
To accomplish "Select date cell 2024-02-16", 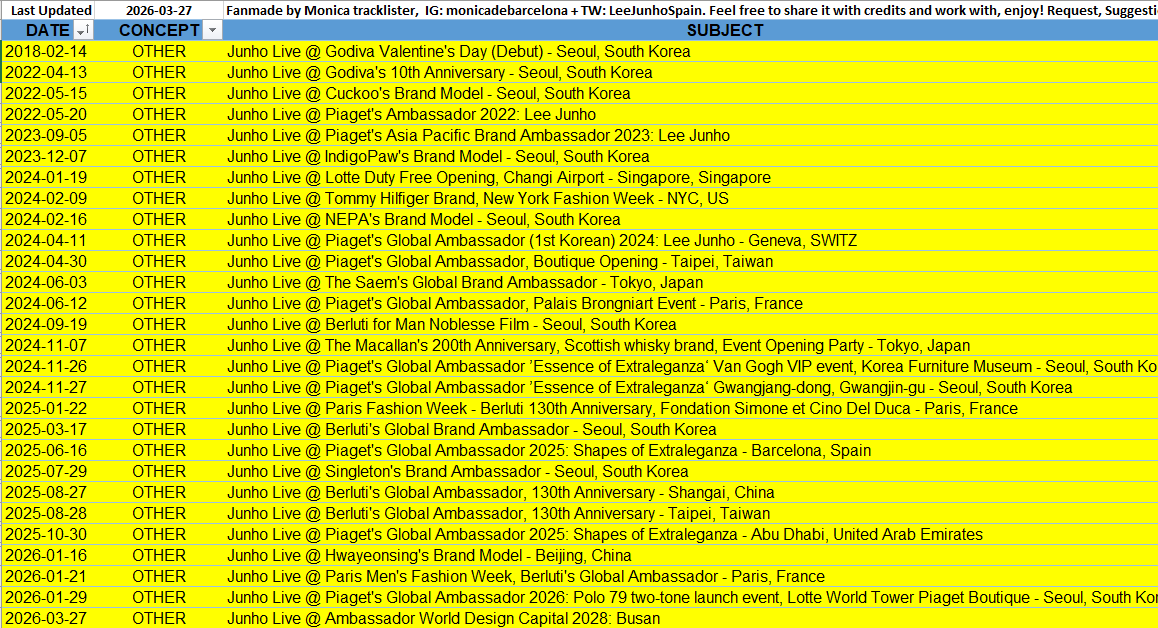I will pos(48,219).
